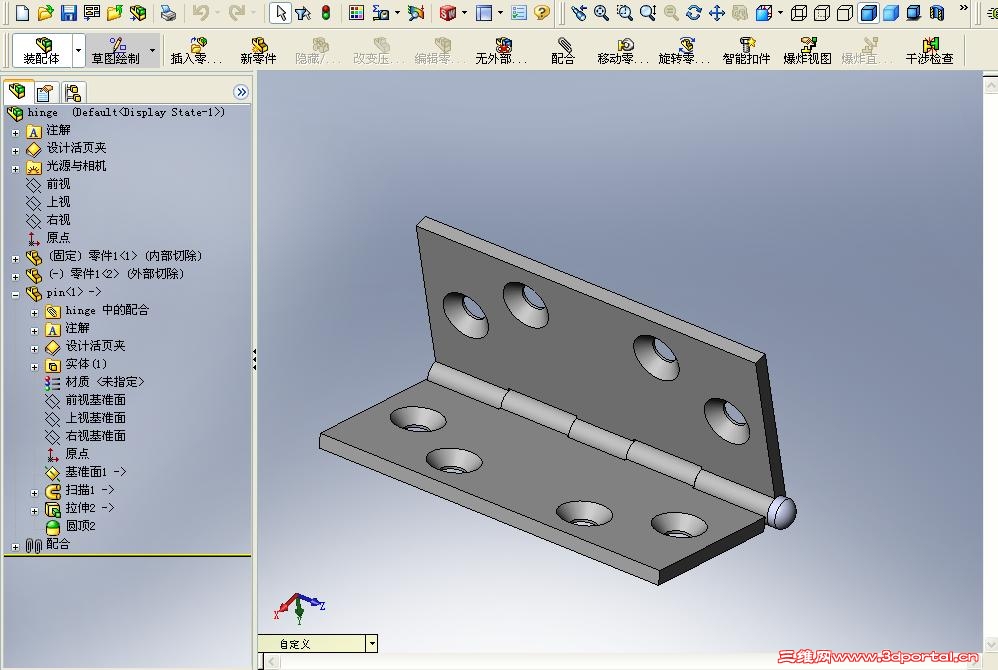
Task: Expand the panel with the double-chevron button
Action: click(241, 92)
